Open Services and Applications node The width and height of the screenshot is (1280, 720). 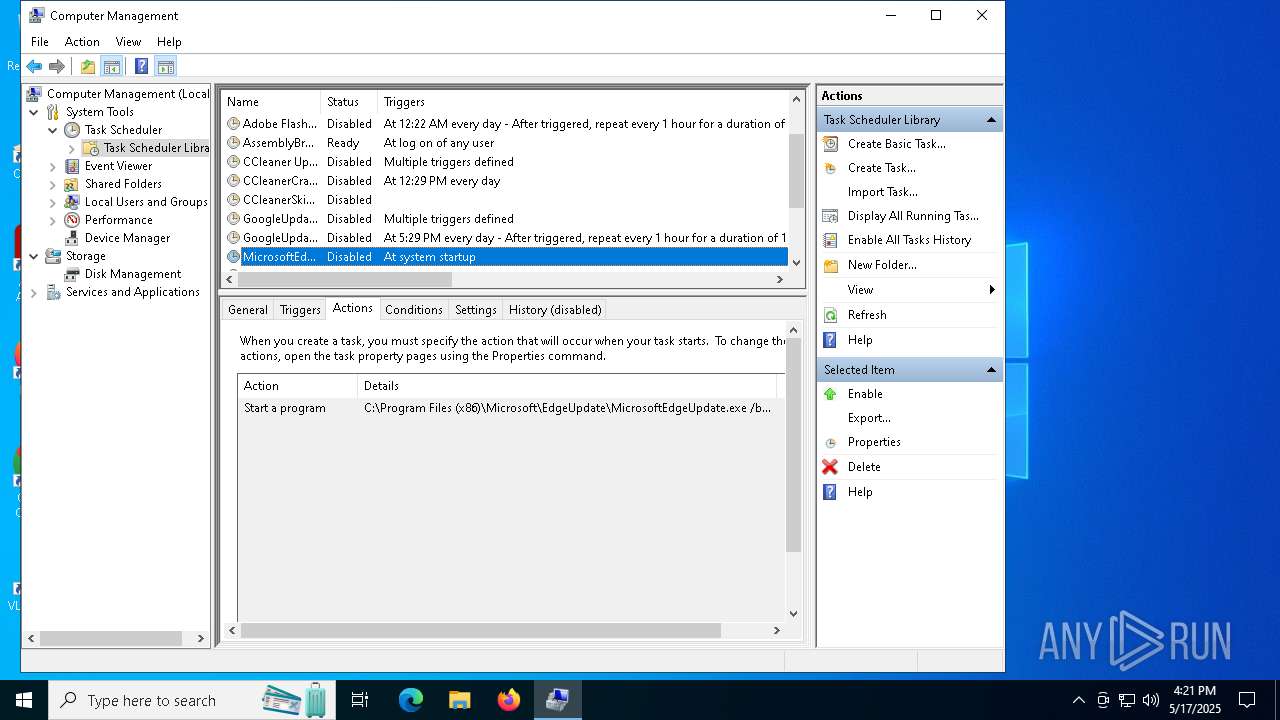tap(132, 292)
